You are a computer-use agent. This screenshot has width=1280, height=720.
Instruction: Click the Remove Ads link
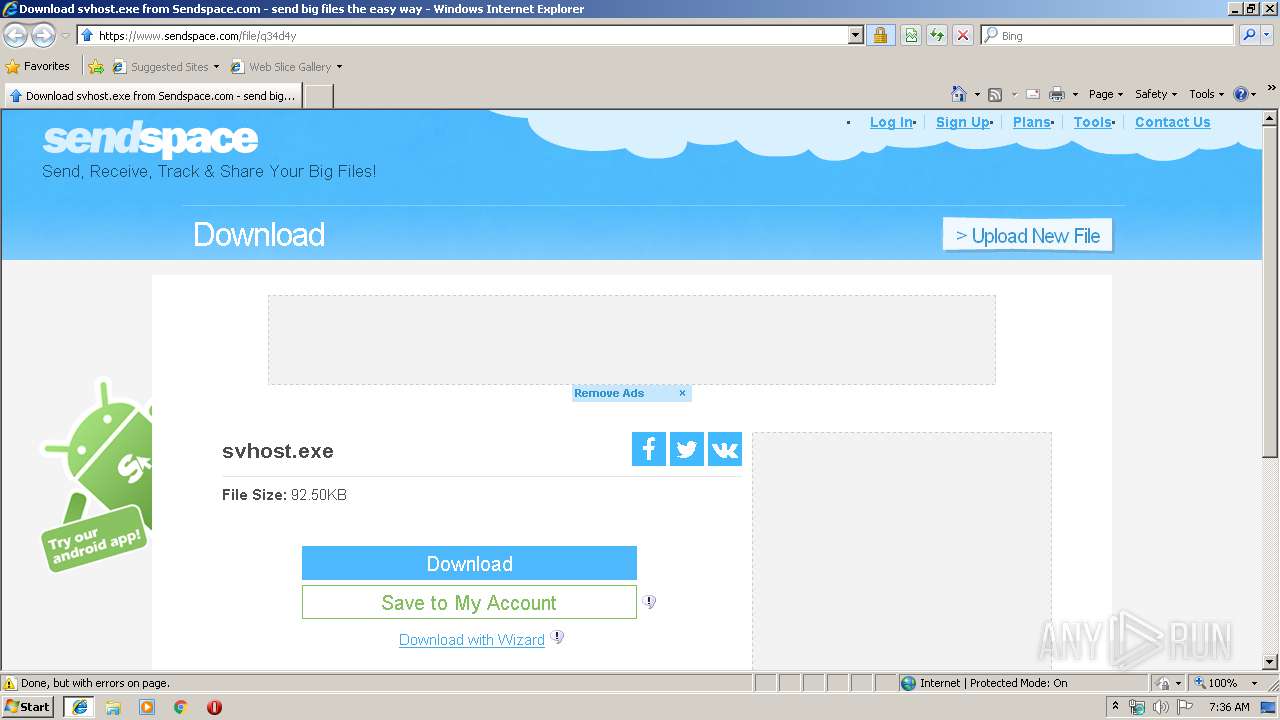point(609,393)
